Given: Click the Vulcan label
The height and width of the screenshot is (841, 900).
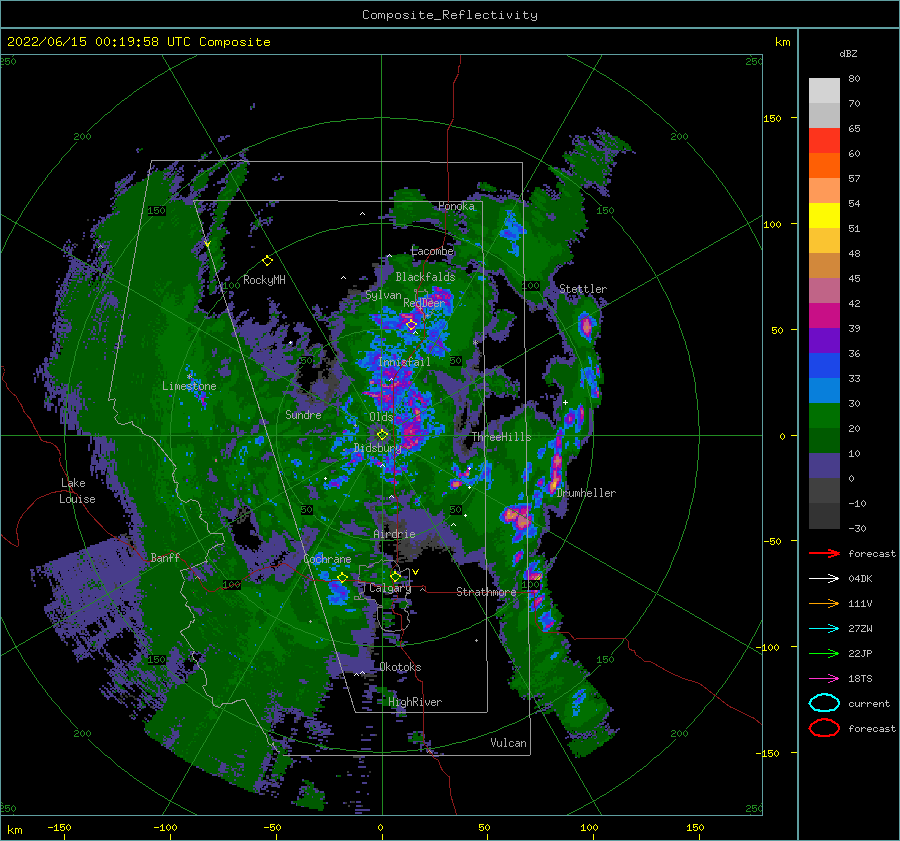Looking at the screenshot, I should click(x=508, y=743).
